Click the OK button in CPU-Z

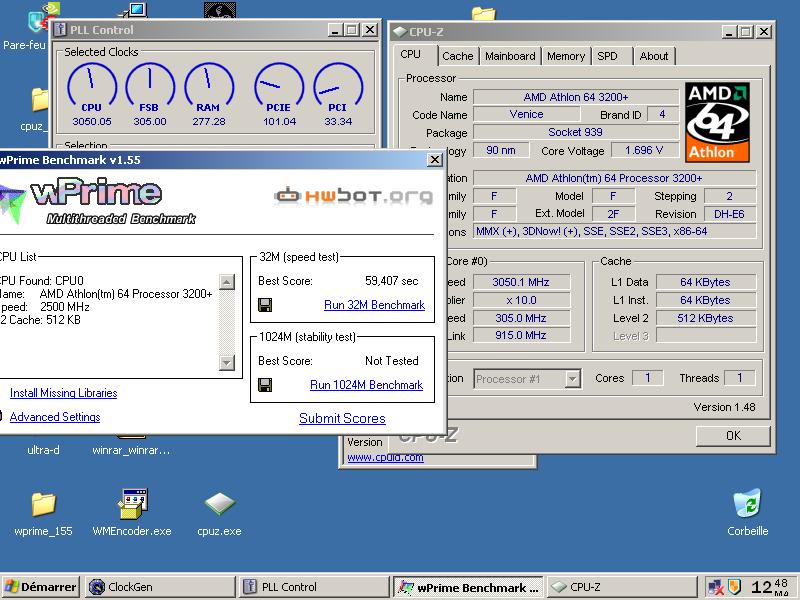(733, 436)
